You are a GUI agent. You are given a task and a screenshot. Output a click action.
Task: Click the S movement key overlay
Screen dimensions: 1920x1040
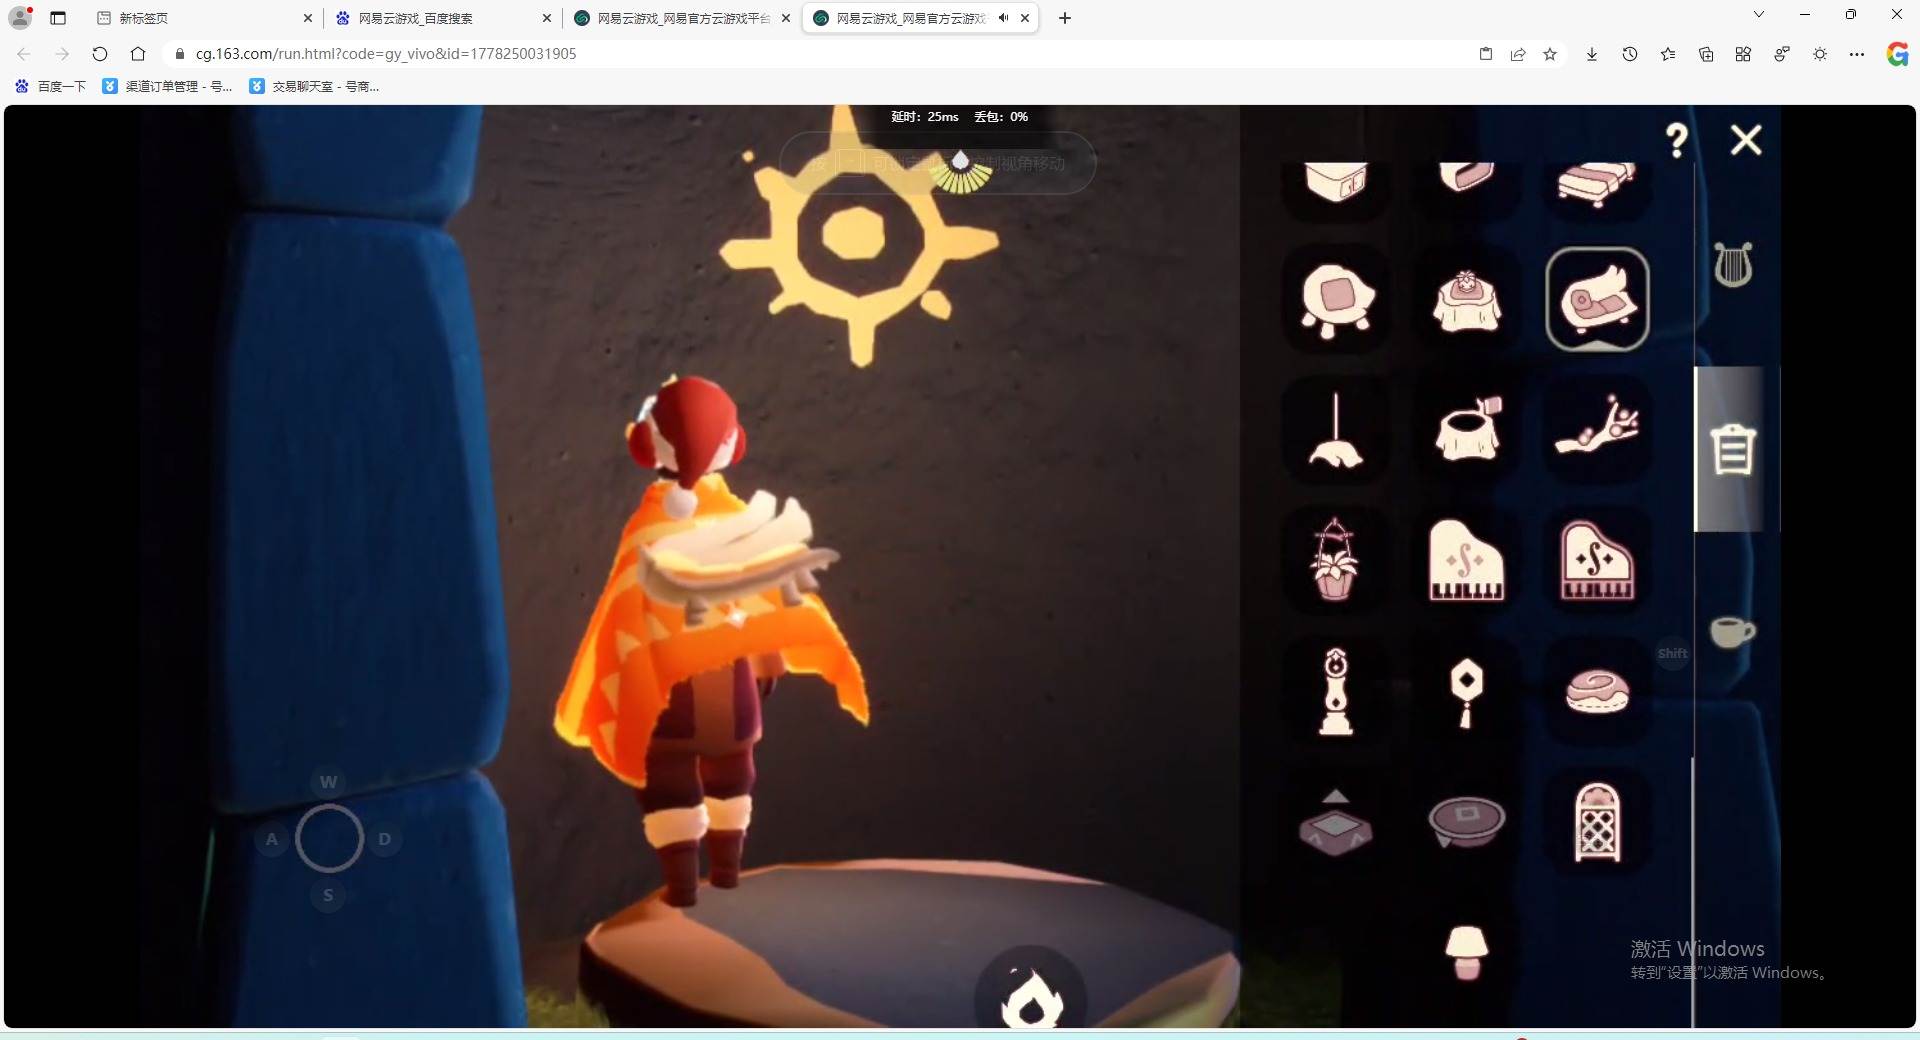pos(328,895)
